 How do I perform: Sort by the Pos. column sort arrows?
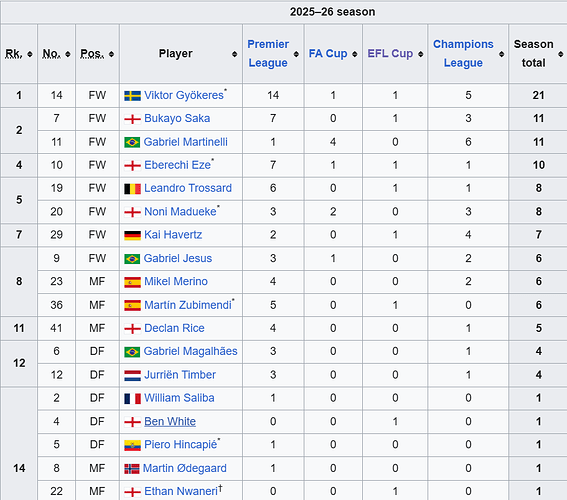(x=111, y=54)
